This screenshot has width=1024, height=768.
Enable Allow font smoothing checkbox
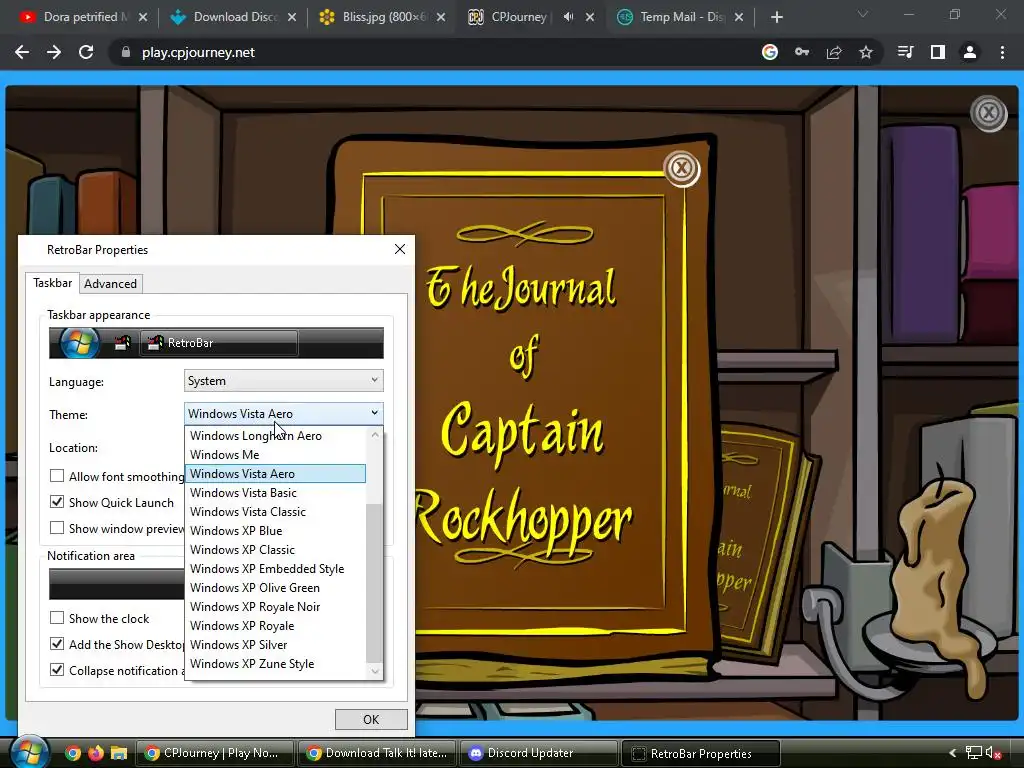tap(57, 476)
